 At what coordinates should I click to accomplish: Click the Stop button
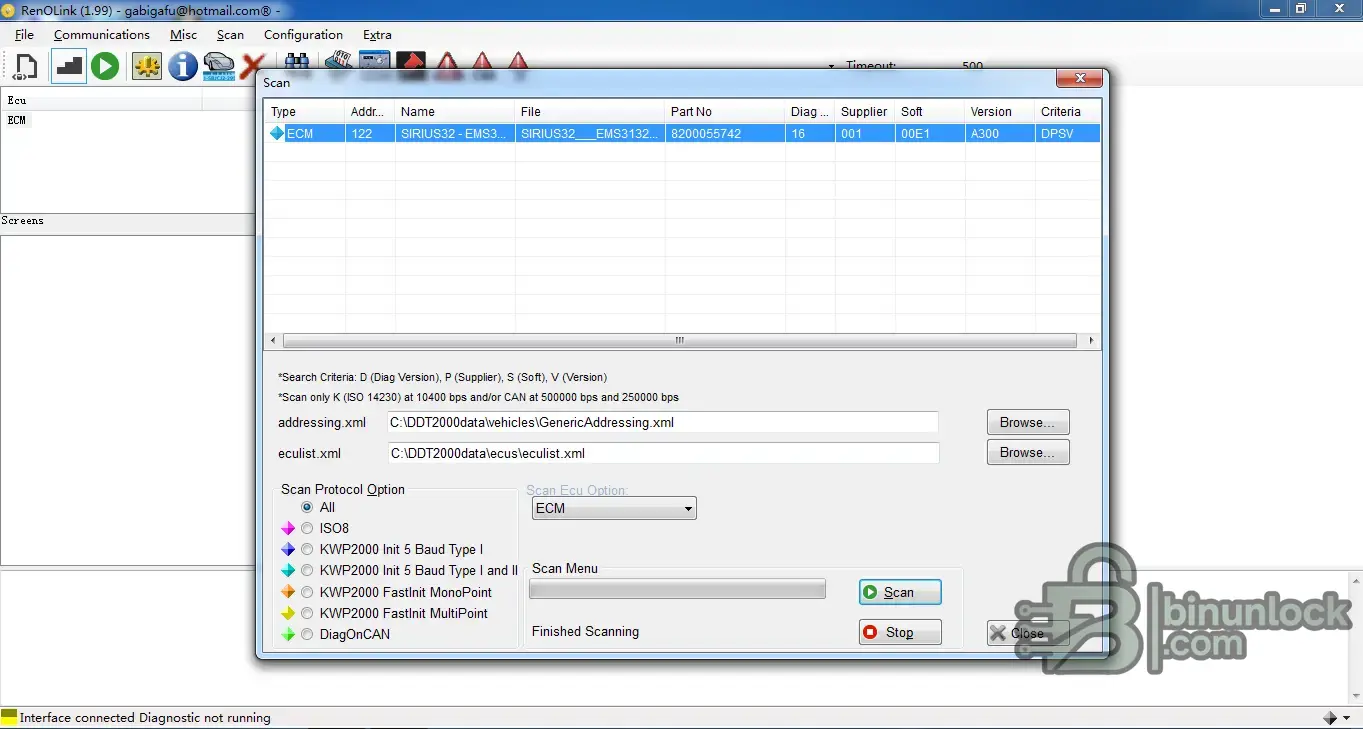pos(900,632)
